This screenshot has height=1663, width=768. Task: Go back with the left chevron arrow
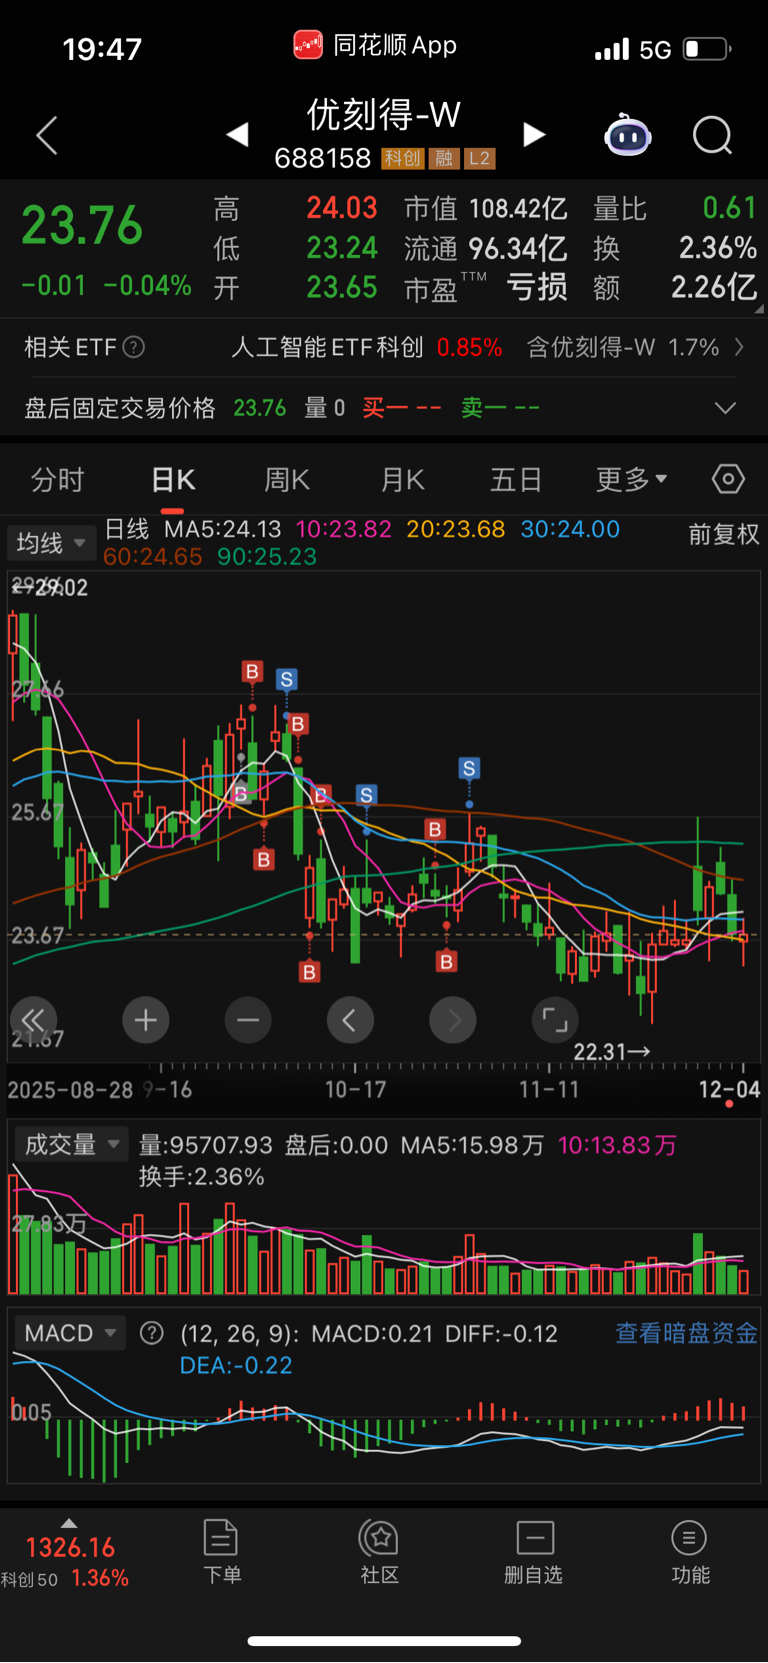(x=46, y=135)
